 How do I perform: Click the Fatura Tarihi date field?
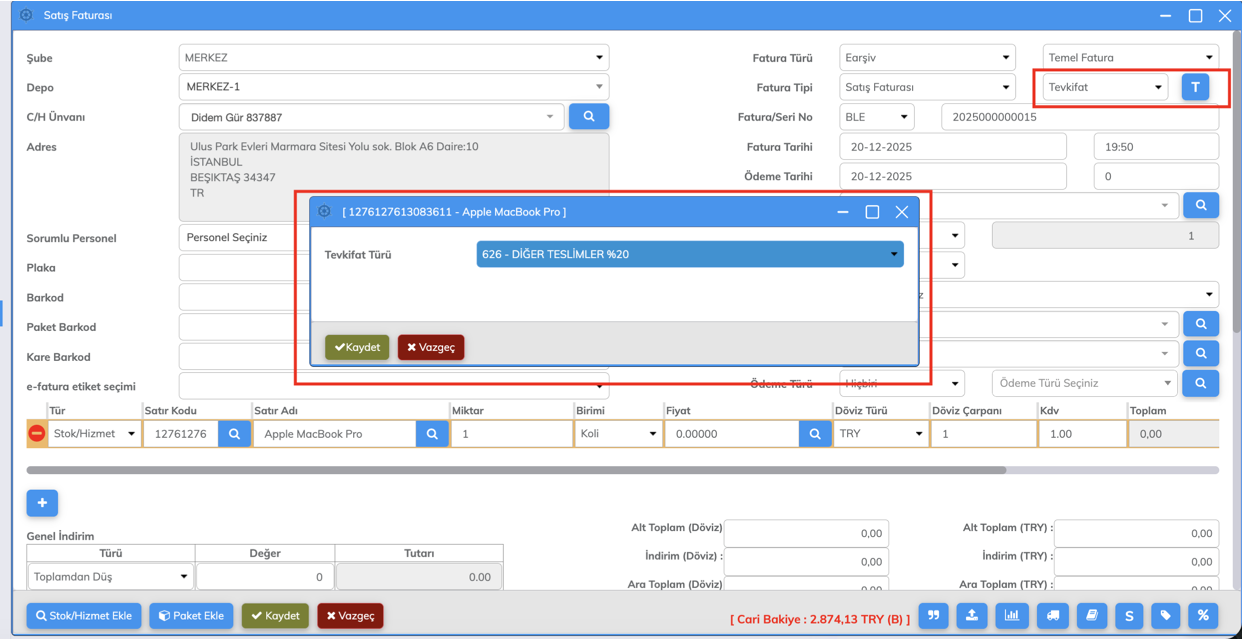coord(952,147)
